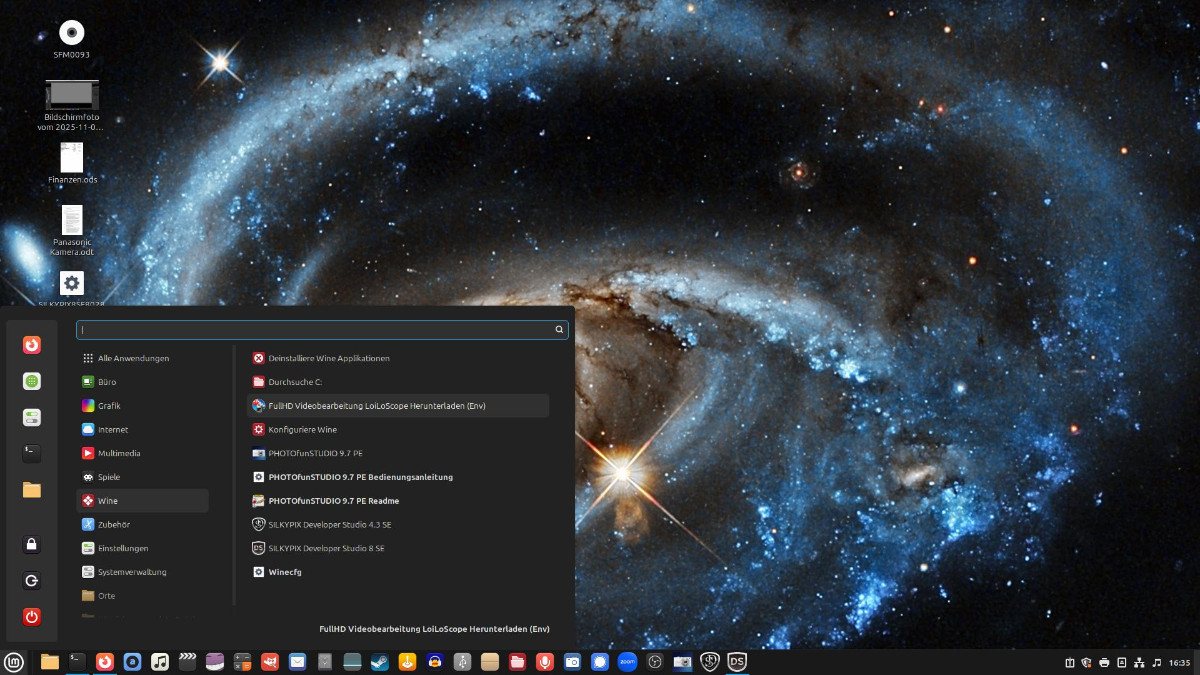Launch PHOTOfunSTUDIO 9.7 PE Readme
Image resolution: width=1200 pixels, height=675 pixels.
[334, 501]
